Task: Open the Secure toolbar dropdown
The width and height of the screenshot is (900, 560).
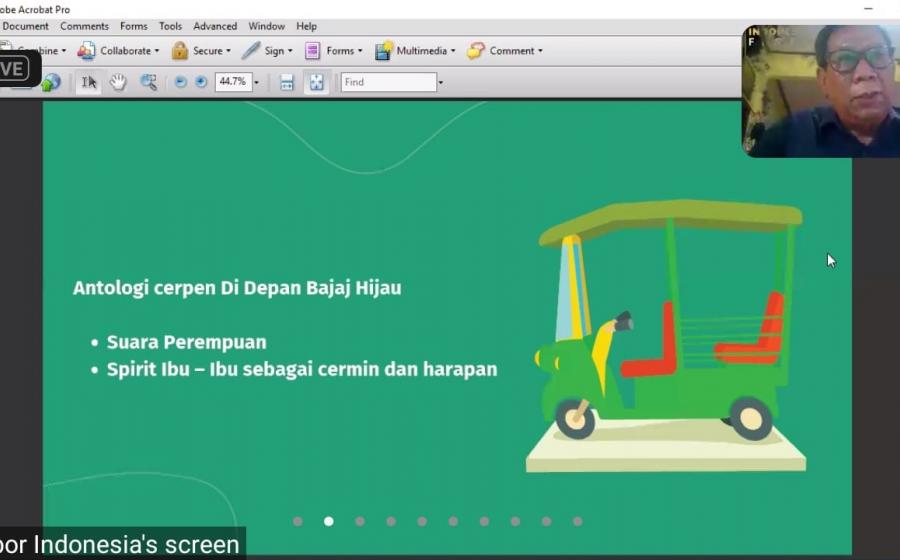Action: pyautogui.click(x=201, y=51)
